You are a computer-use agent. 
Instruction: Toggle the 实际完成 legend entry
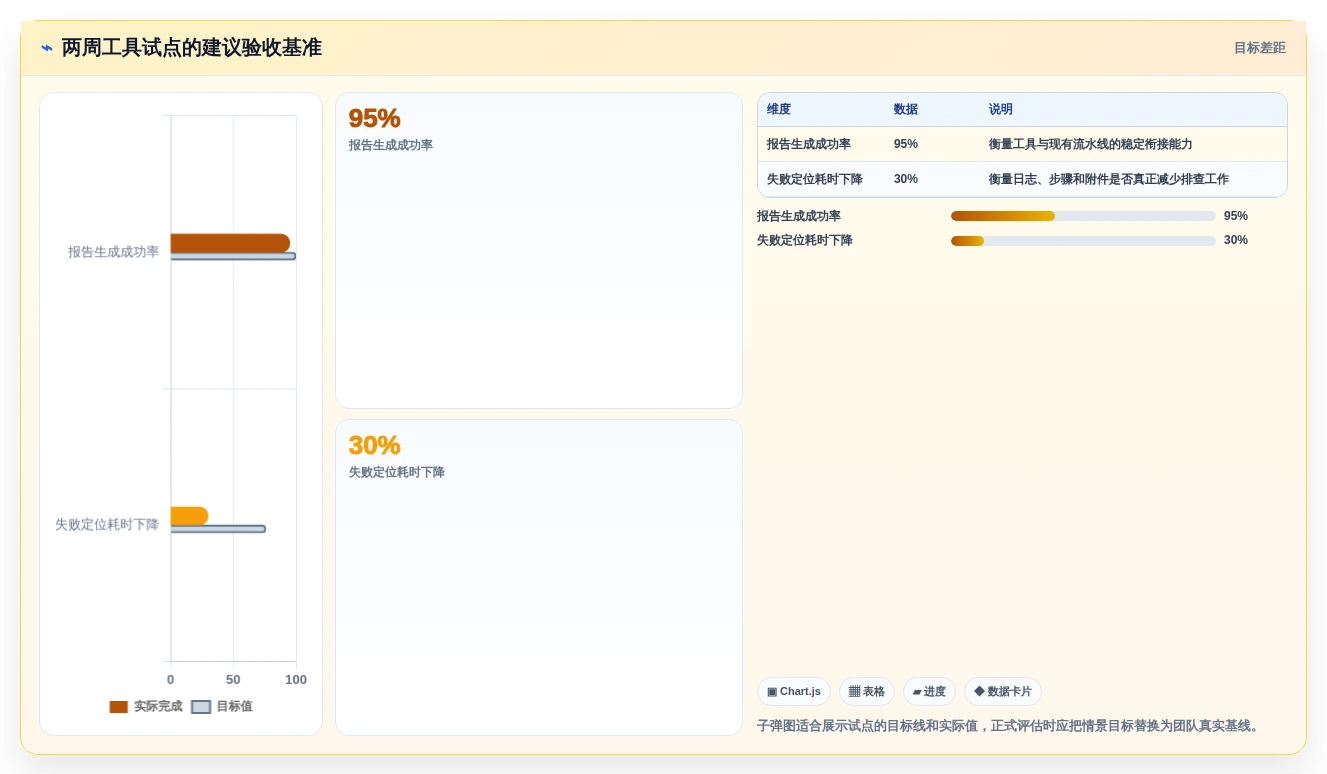[x=146, y=706]
